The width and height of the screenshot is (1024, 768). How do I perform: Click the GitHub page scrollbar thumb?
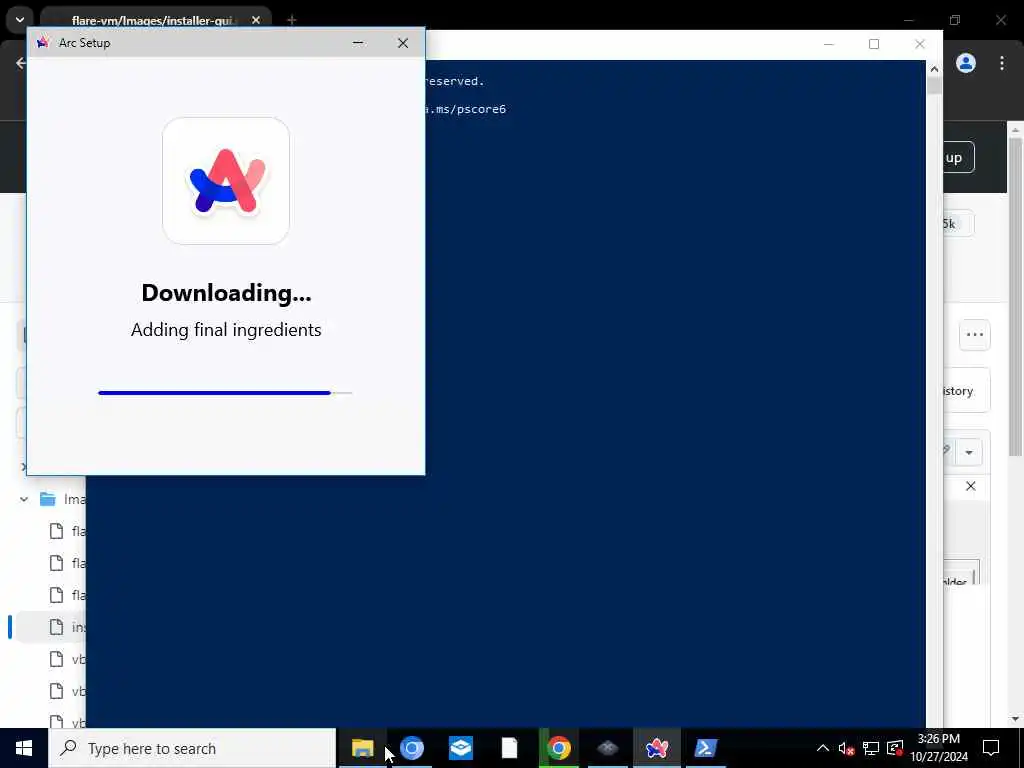point(1016,297)
